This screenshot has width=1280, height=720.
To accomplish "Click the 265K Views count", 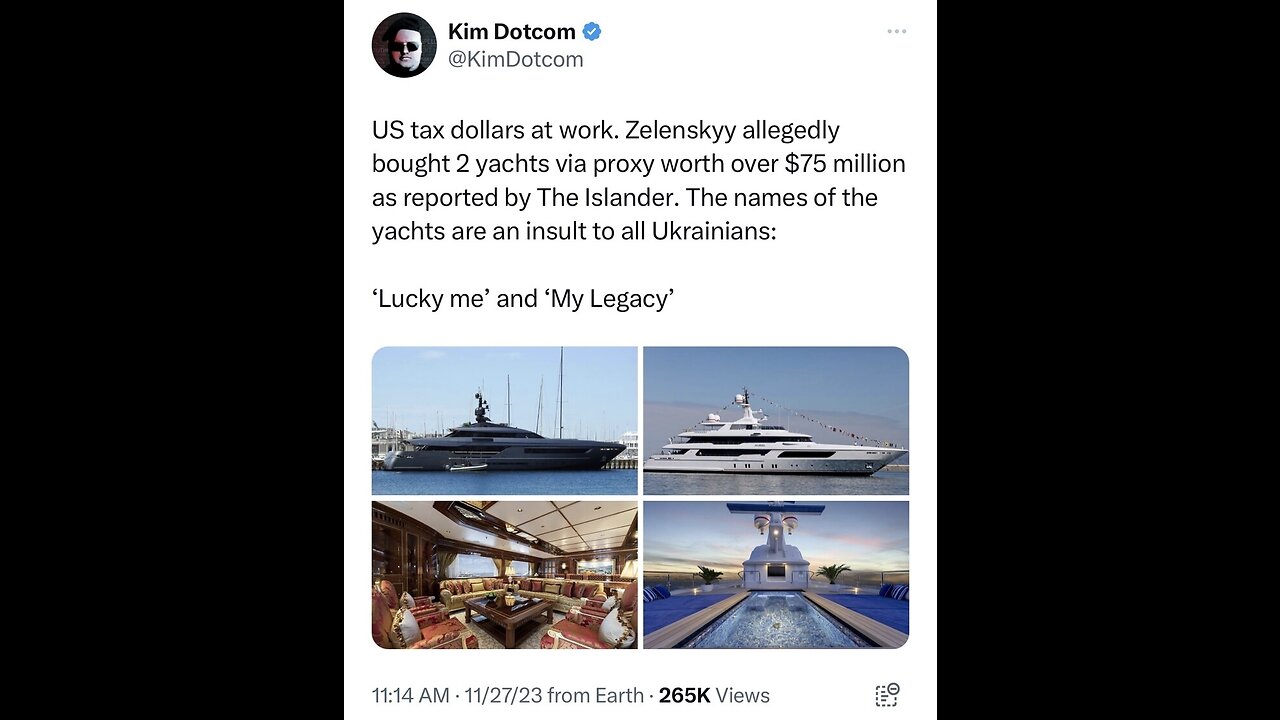I will tap(714, 696).
